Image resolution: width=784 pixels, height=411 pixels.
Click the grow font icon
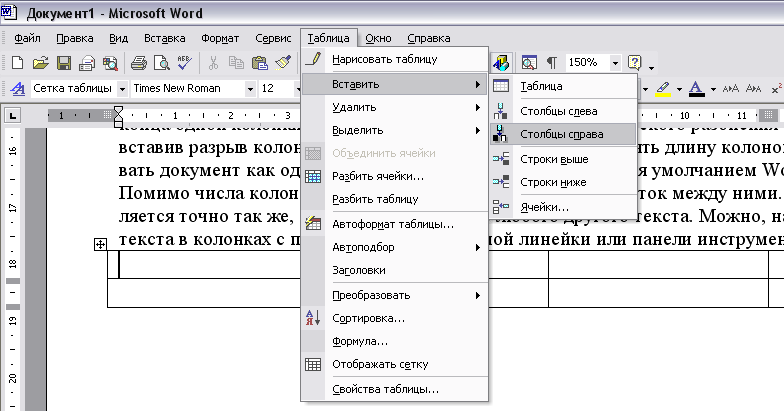click(x=730, y=88)
